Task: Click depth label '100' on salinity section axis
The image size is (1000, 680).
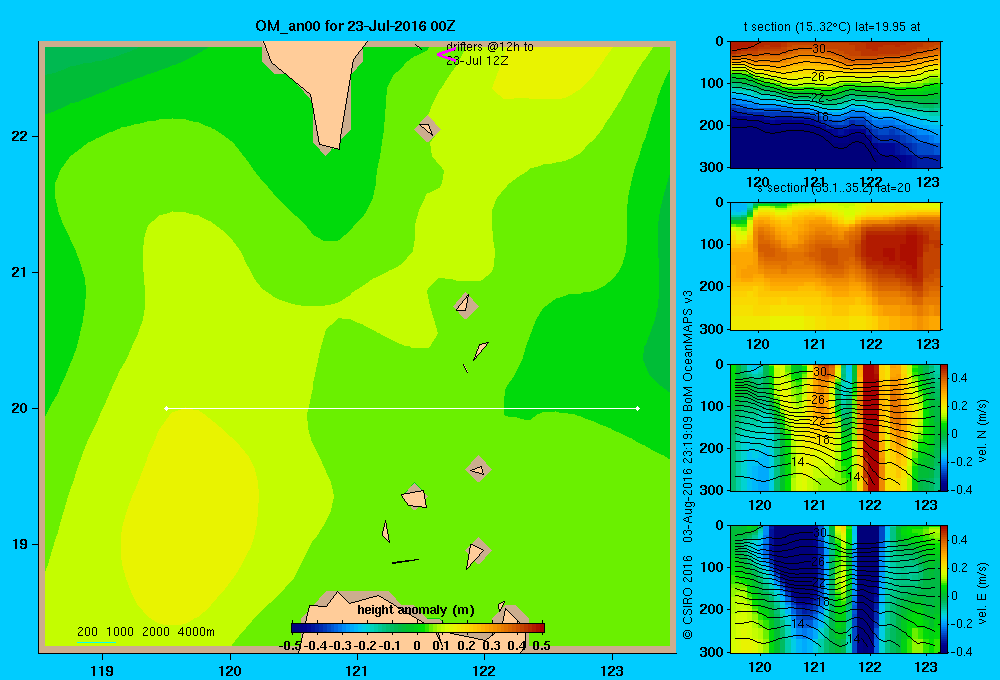Action: [x=711, y=244]
